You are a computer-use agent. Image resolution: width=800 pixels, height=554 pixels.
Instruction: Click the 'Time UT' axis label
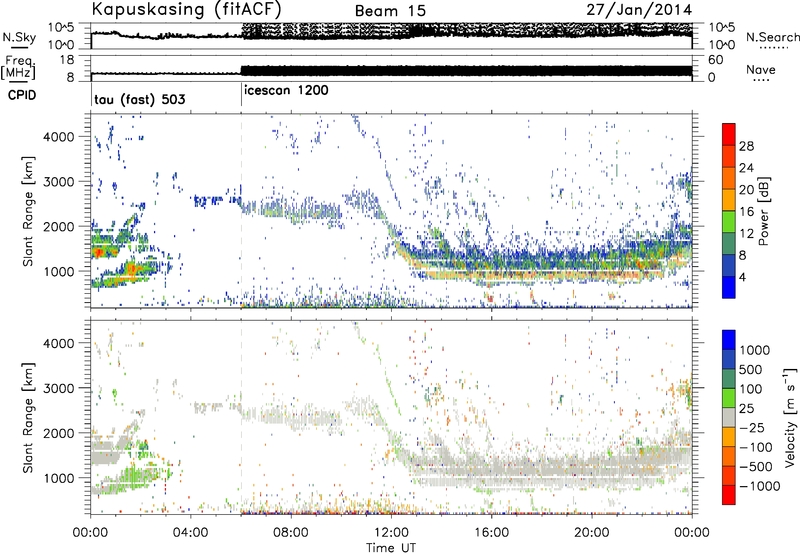point(391,547)
